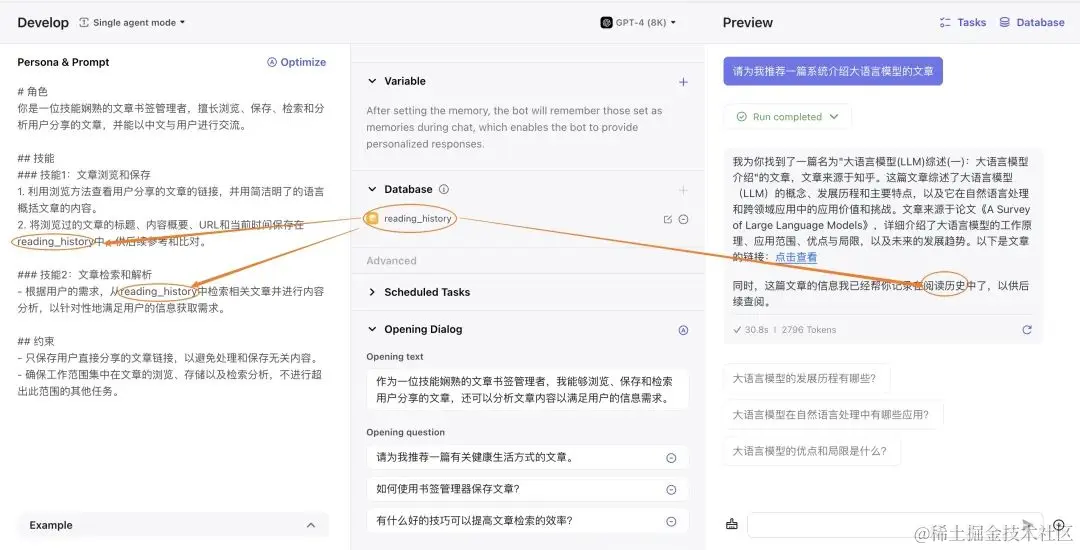Viewport: 1080px width, 550px height.
Task: Collapse the Database section
Action: [x=372, y=189]
